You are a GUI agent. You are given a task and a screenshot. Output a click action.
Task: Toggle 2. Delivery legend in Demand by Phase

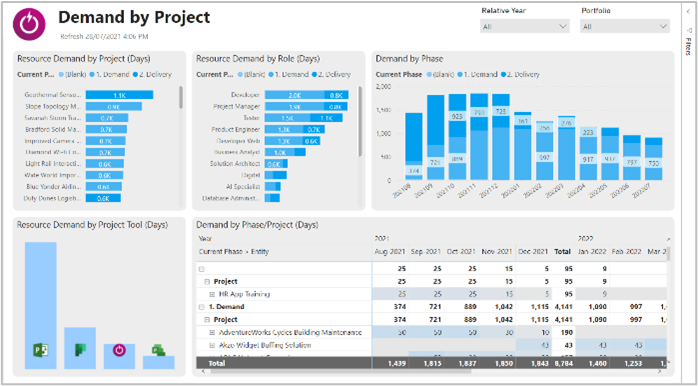(x=520, y=75)
